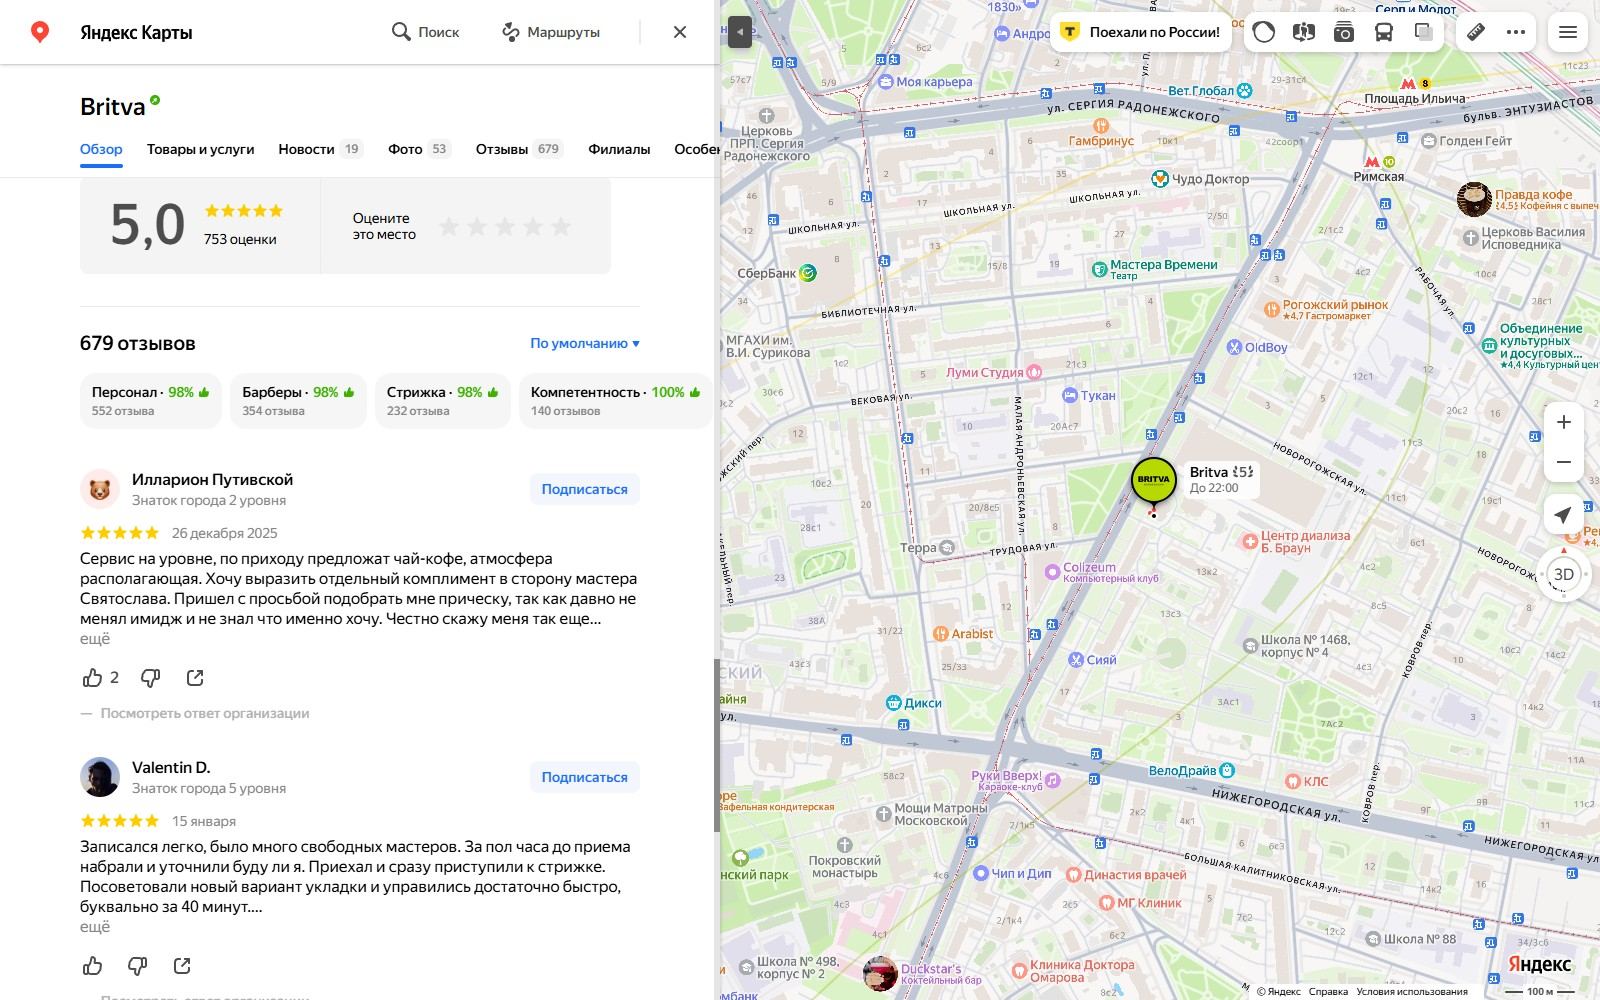Viewport: 1600px width, 1000px height.
Task: Click the Условия использования link
Action: (x=1412, y=992)
